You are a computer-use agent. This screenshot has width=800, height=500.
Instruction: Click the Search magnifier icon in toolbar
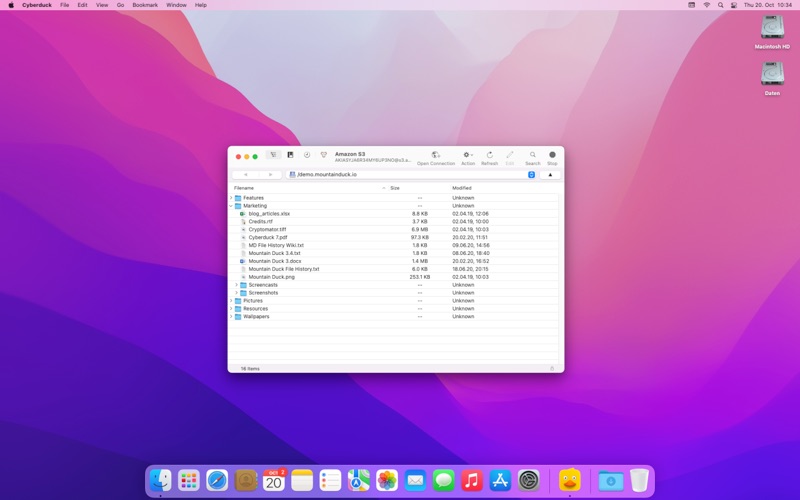pos(532,155)
